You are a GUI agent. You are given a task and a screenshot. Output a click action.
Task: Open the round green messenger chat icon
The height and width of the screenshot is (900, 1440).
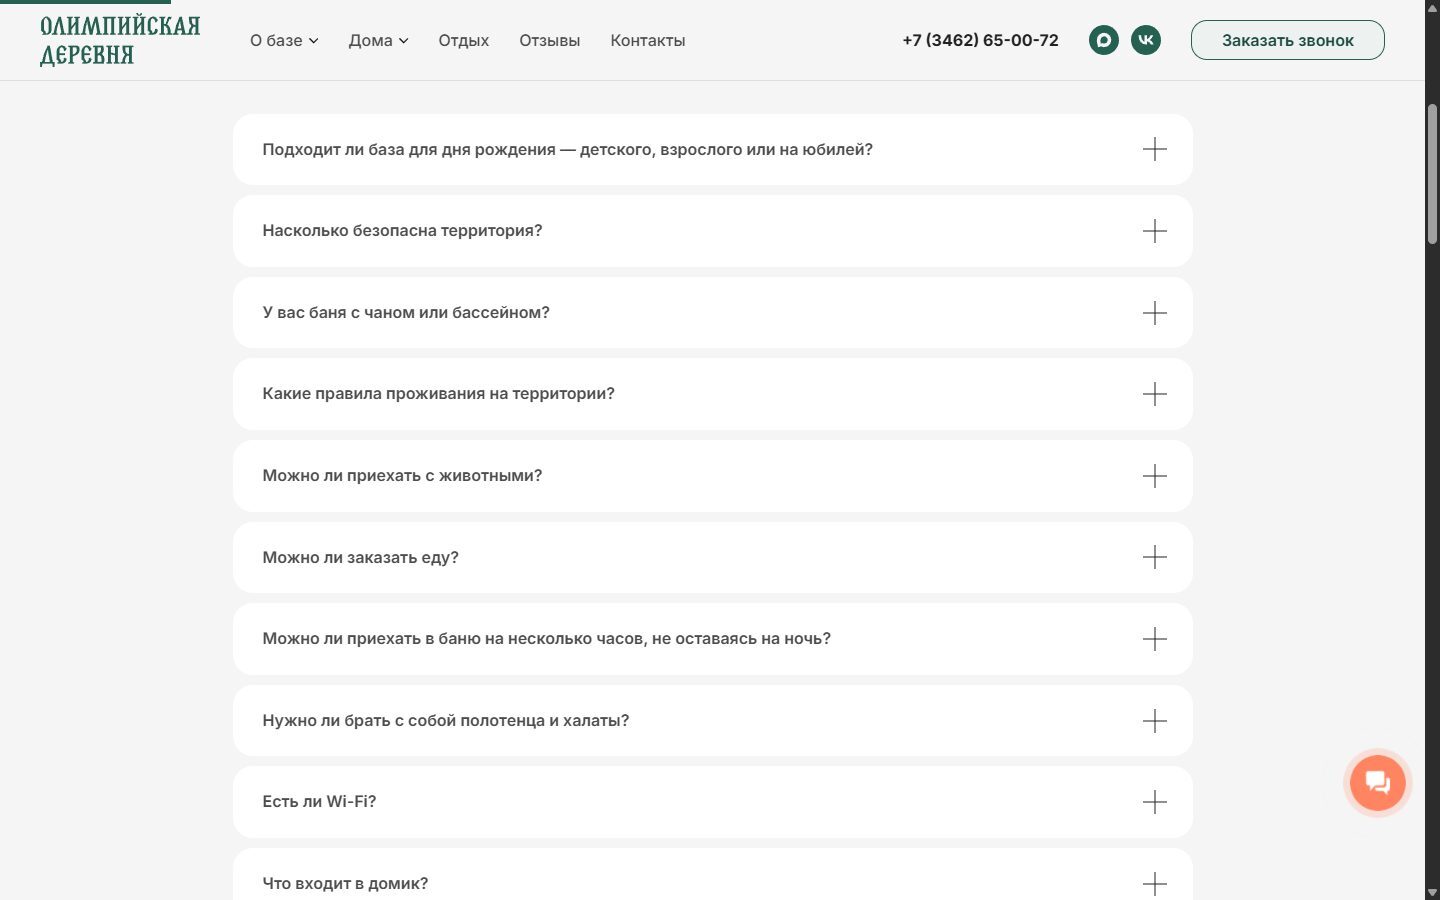1103,40
